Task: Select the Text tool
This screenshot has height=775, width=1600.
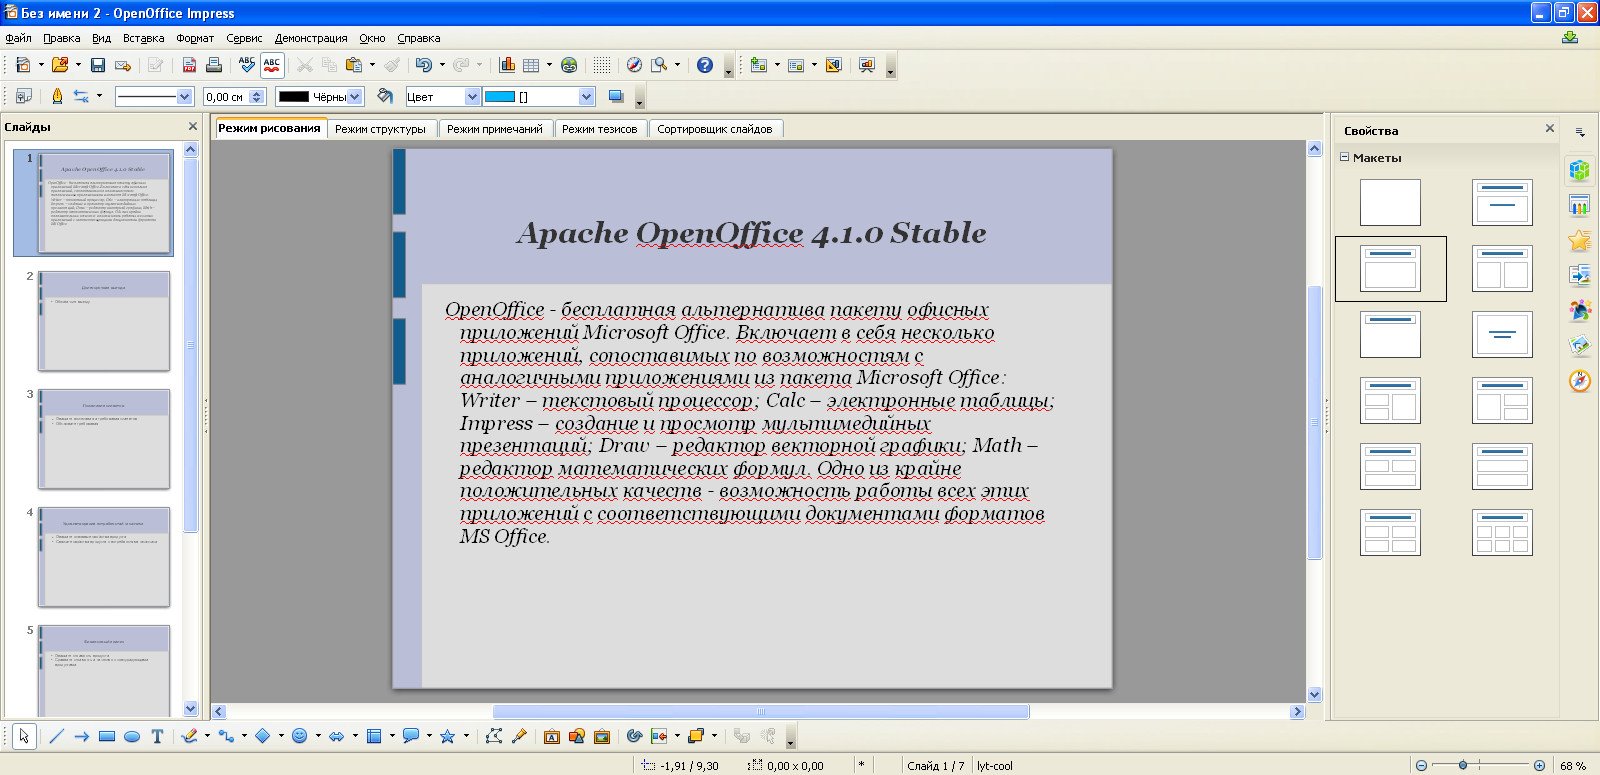Action: [157, 737]
